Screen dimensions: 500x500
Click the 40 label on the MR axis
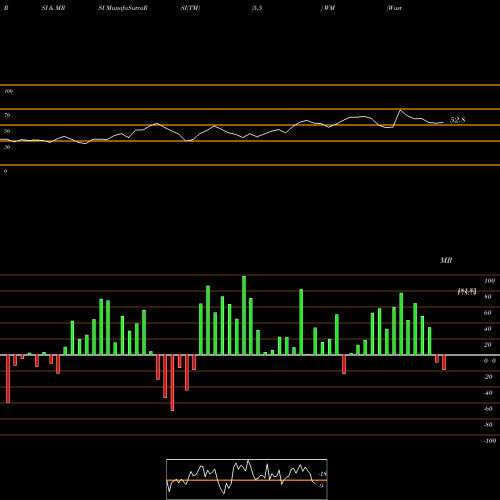click(x=488, y=329)
